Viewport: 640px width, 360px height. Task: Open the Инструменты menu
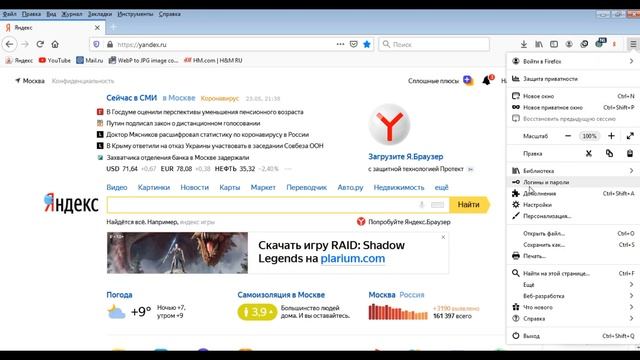pyautogui.click(x=135, y=14)
